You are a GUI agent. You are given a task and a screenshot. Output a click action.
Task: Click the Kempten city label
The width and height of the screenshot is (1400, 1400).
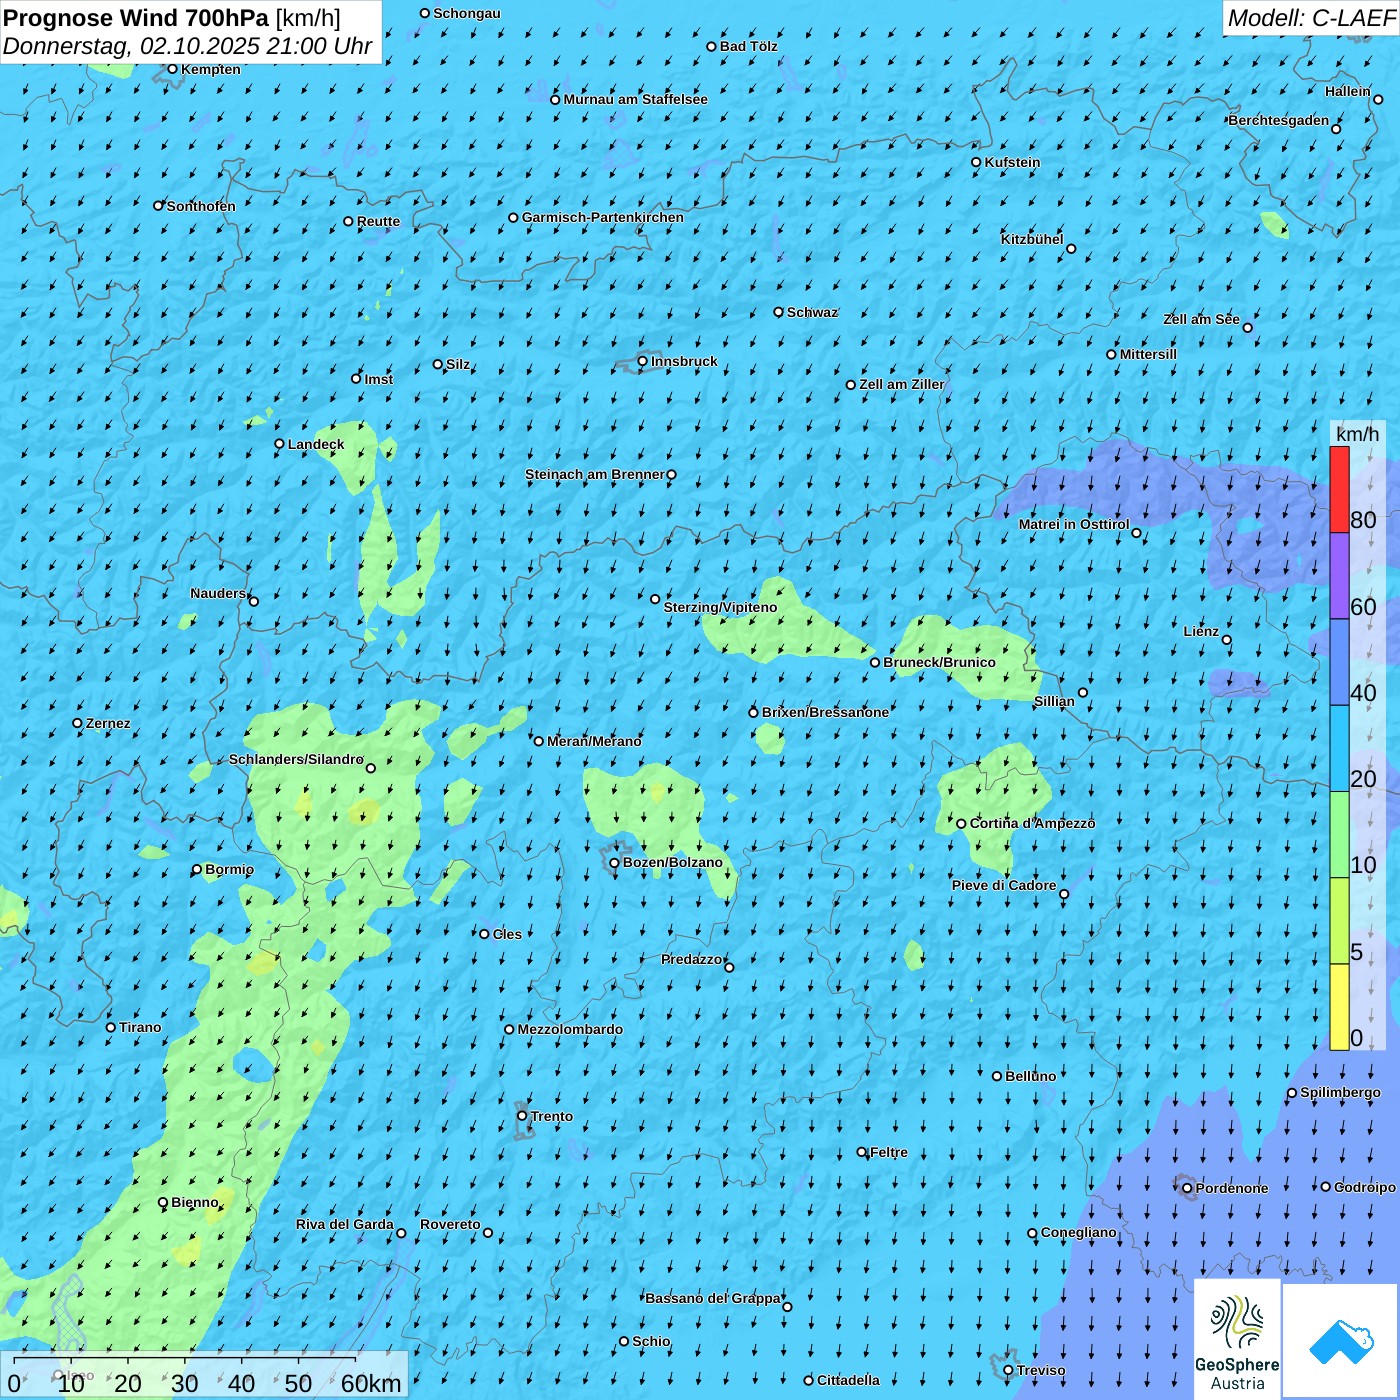tap(211, 69)
